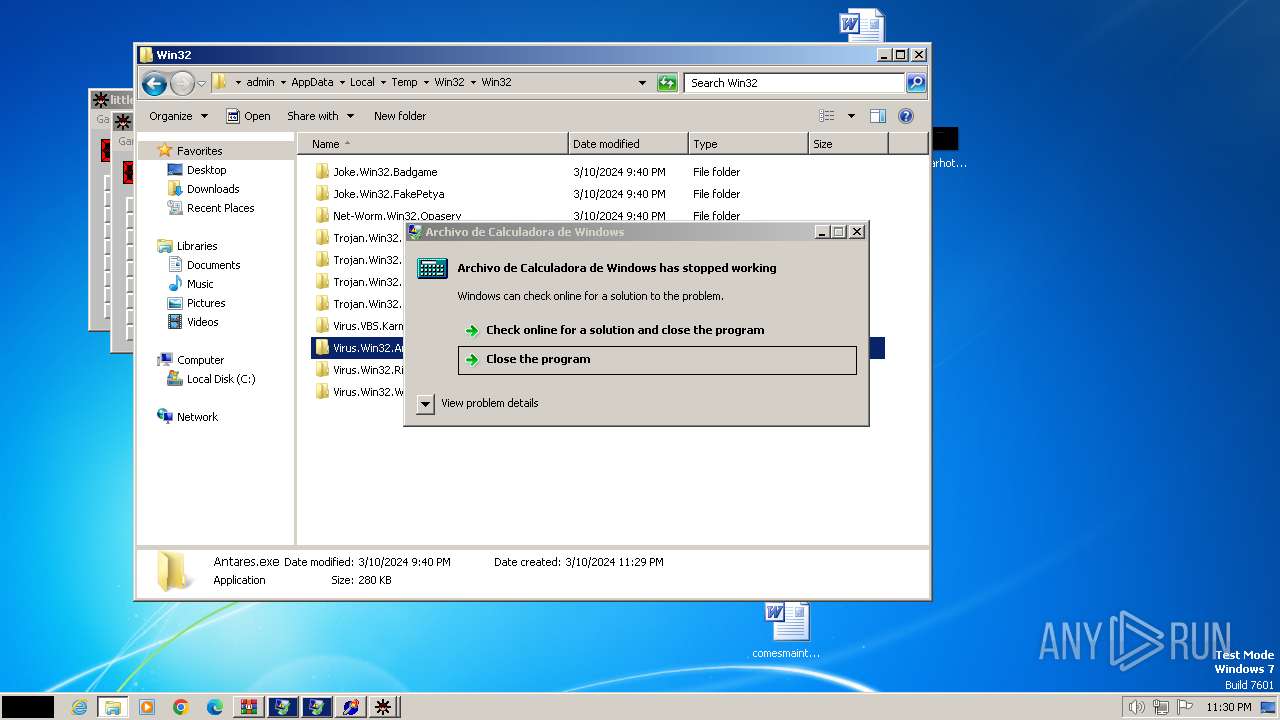The height and width of the screenshot is (720, 1280).
Task: Click the 11:30 PM taskbar clock
Action: click(1228, 707)
